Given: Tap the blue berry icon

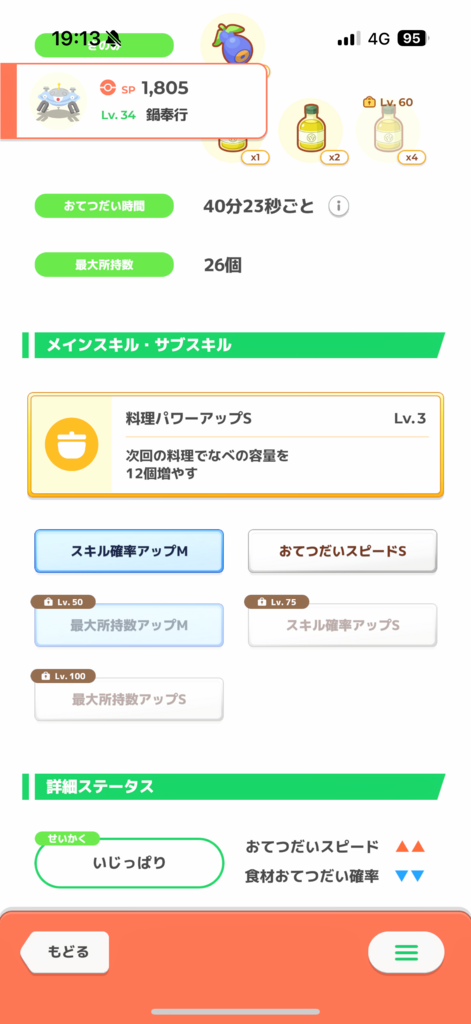Looking at the screenshot, I should coord(232,40).
